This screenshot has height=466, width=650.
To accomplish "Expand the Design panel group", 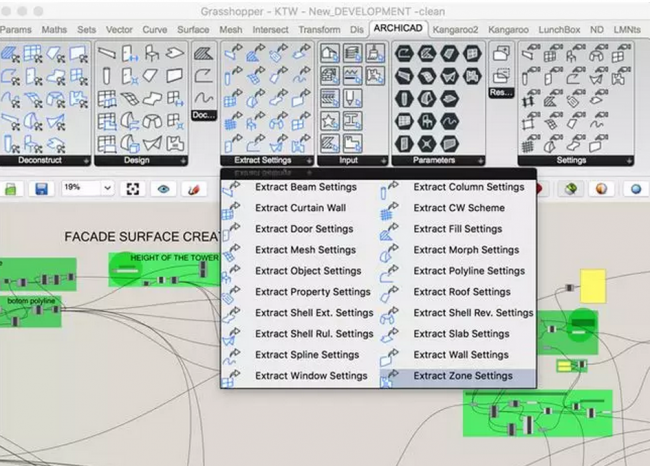I will coord(183,160).
